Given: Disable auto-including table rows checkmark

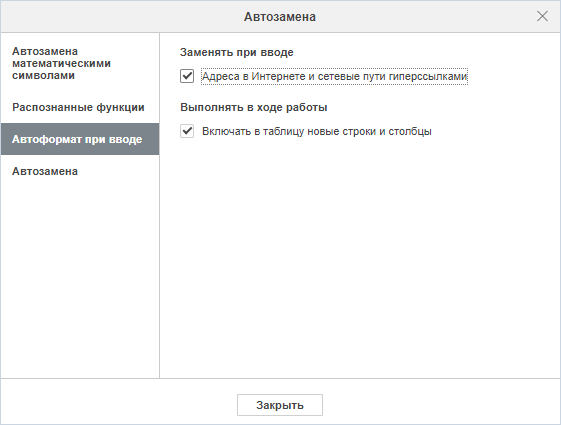Looking at the screenshot, I should click(x=187, y=131).
